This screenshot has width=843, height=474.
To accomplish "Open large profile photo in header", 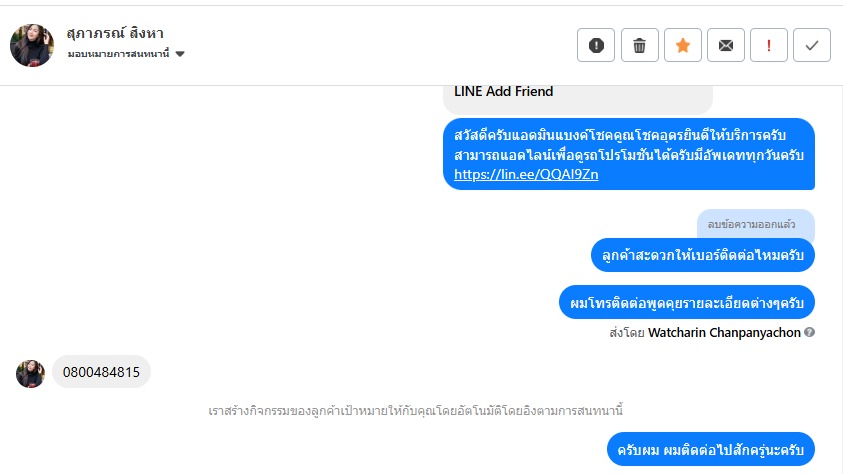I will 32,45.
